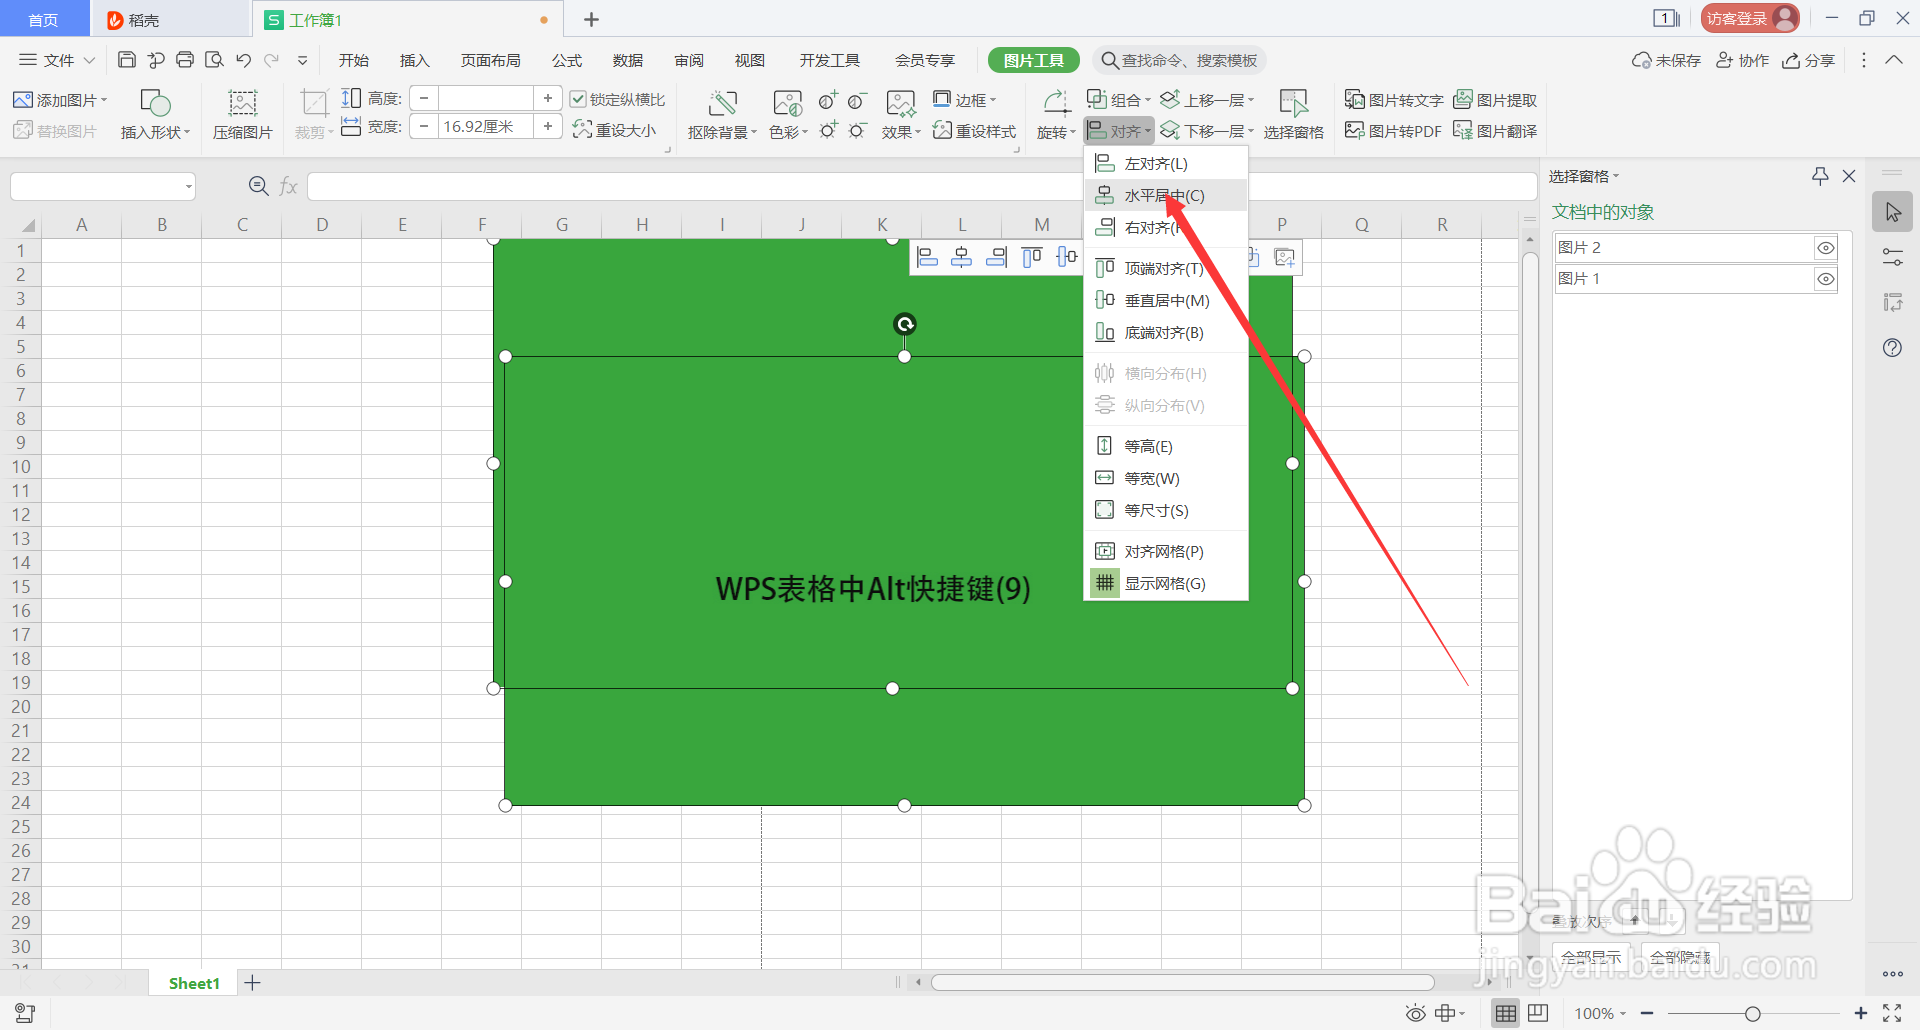The width and height of the screenshot is (1920, 1030).
Task: Toggle Snap to Grid (对齐网格) option
Action: [x=1166, y=551]
